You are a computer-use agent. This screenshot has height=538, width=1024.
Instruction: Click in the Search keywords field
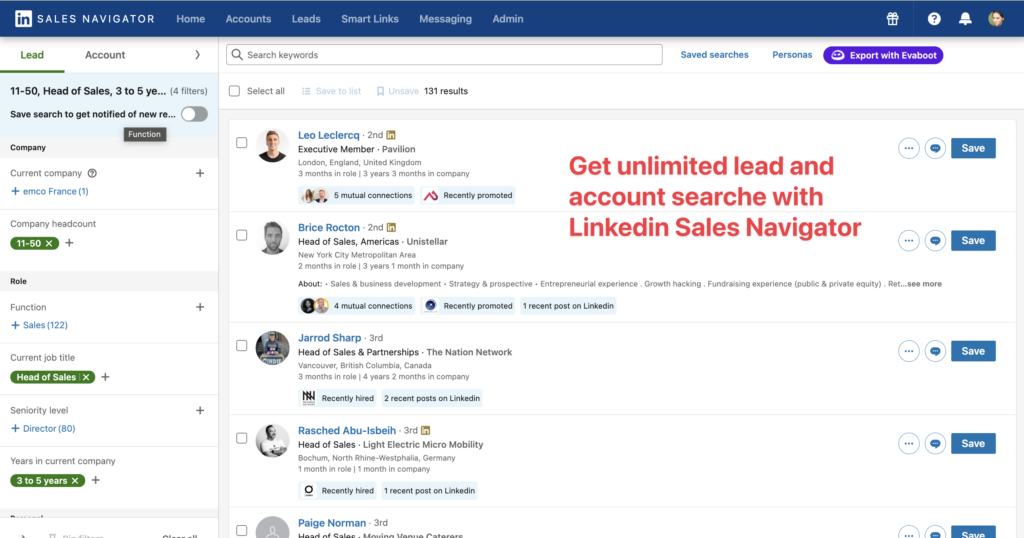tap(444, 55)
